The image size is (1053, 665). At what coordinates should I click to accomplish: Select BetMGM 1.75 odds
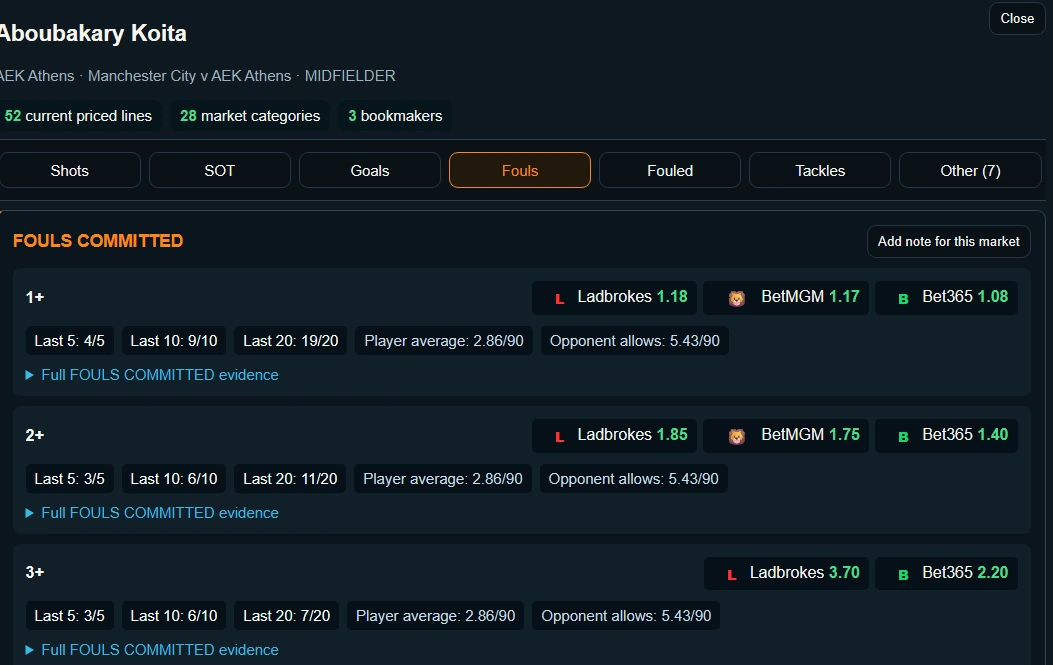click(x=786, y=435)
